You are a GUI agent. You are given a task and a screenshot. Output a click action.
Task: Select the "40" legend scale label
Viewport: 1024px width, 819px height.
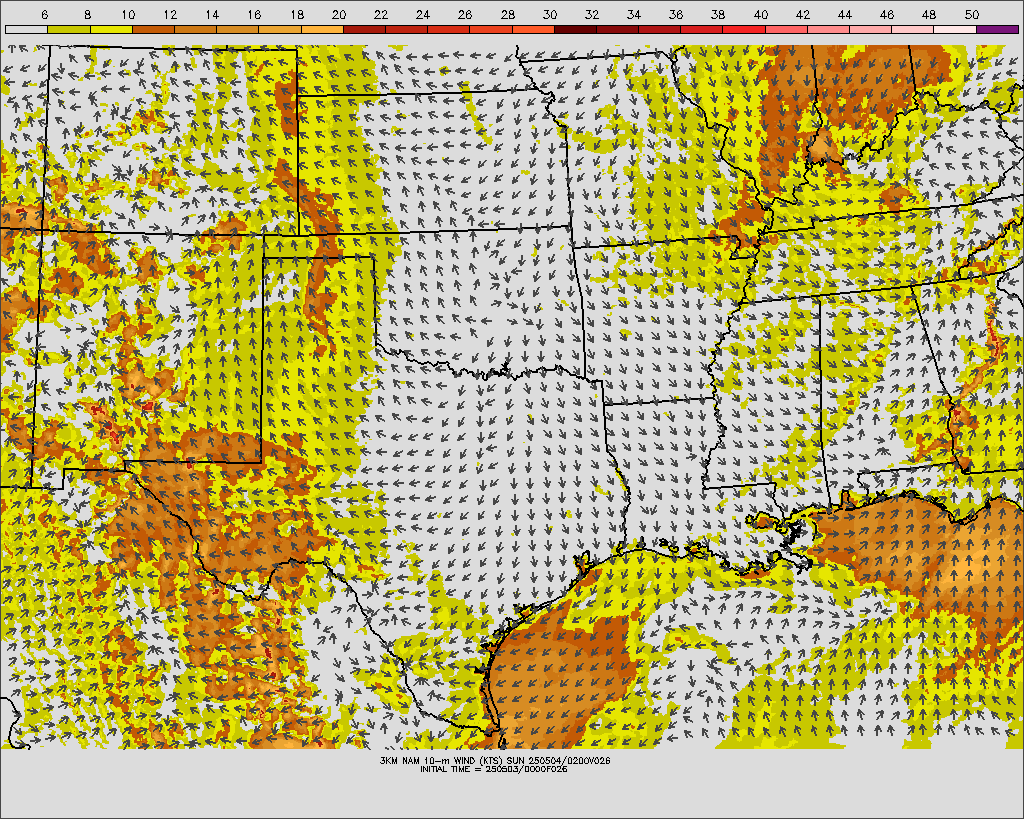pyautogui.click(x=760, y=14)
